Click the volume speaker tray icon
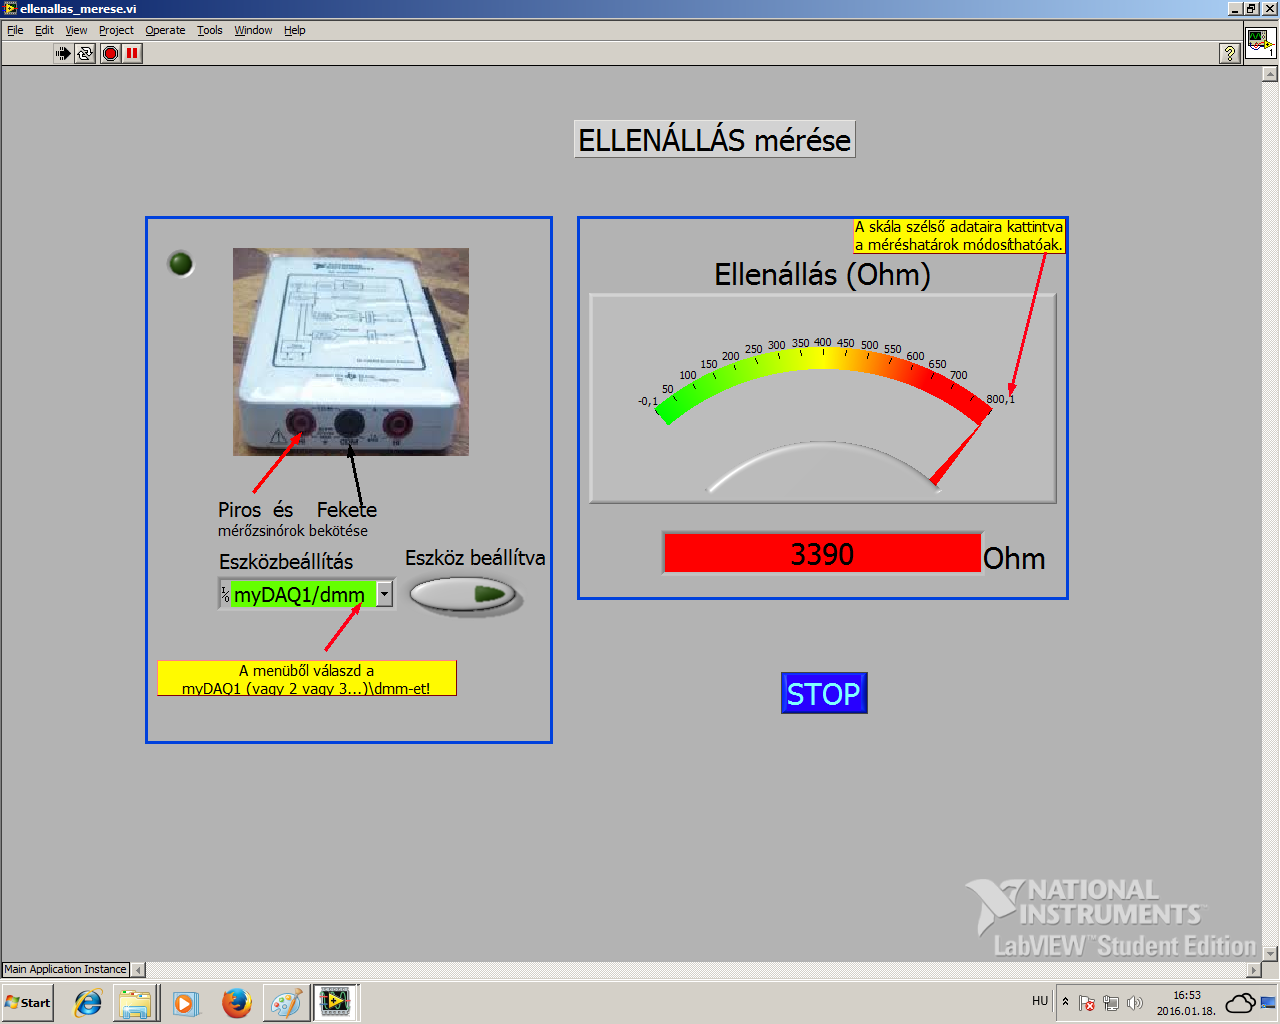This screenshot has height=1024, width=1280. [x=1134, y=1003]
